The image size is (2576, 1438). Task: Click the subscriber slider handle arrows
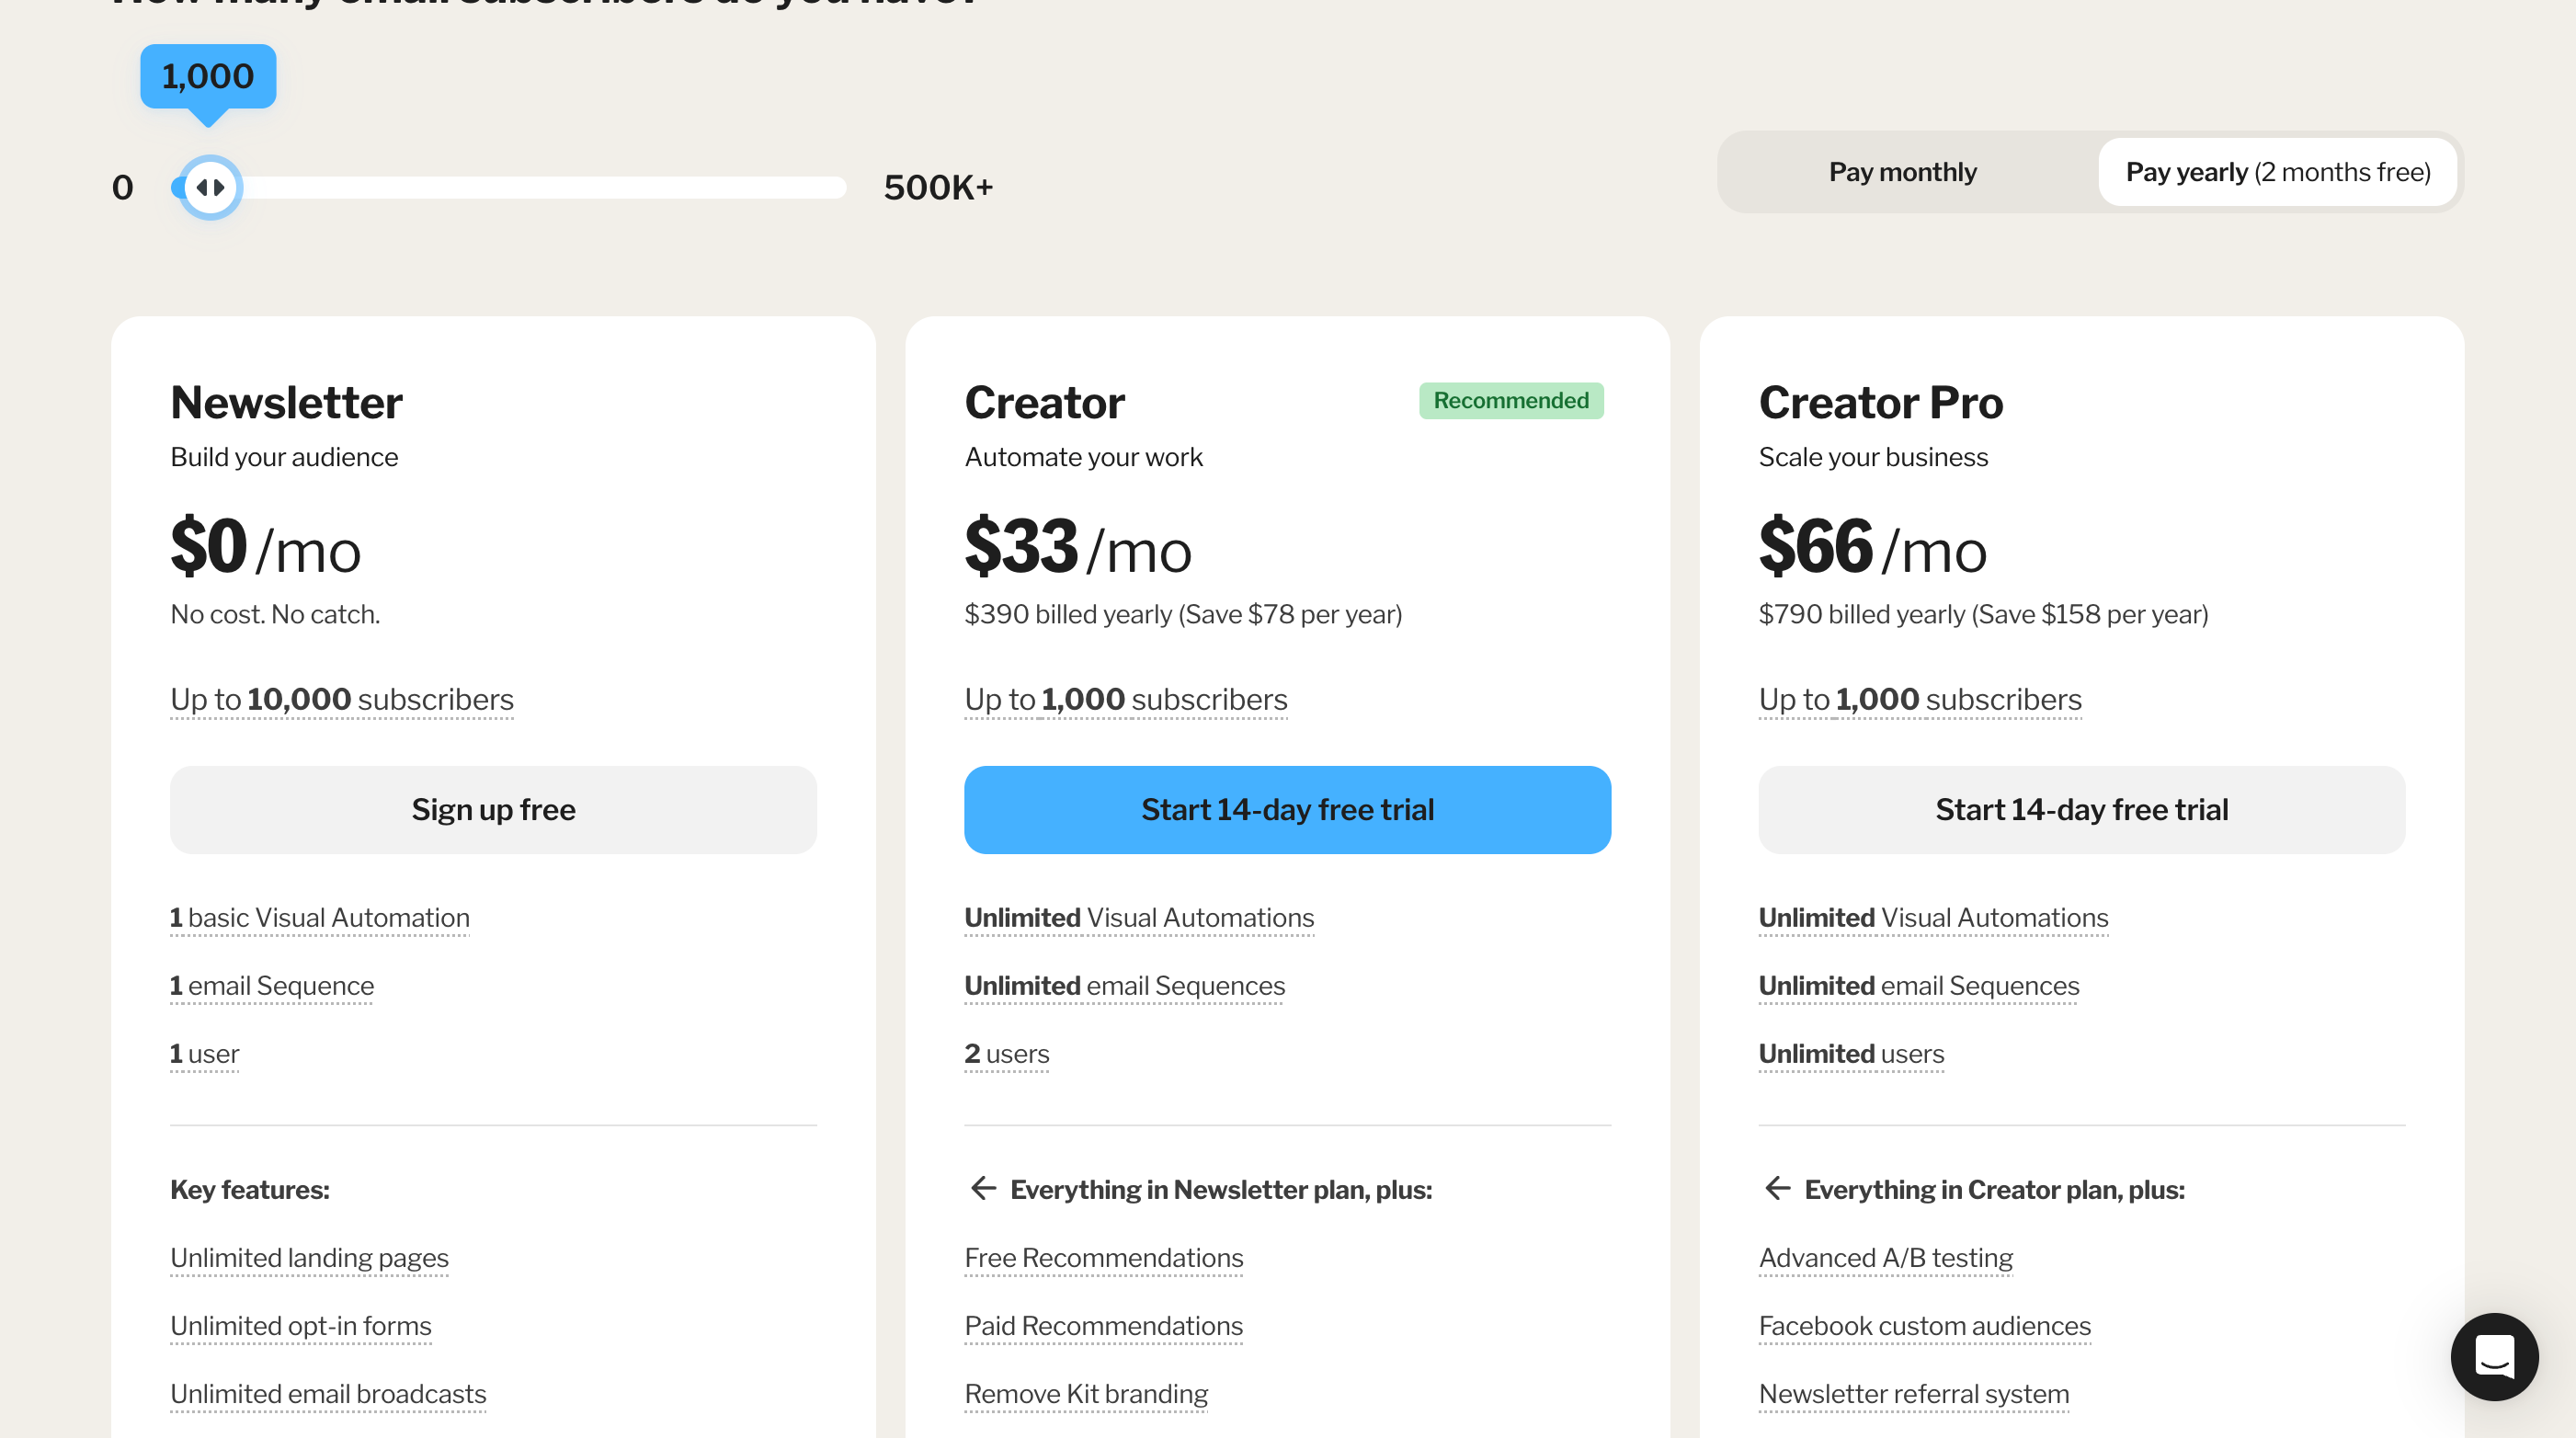click(210, 187)
